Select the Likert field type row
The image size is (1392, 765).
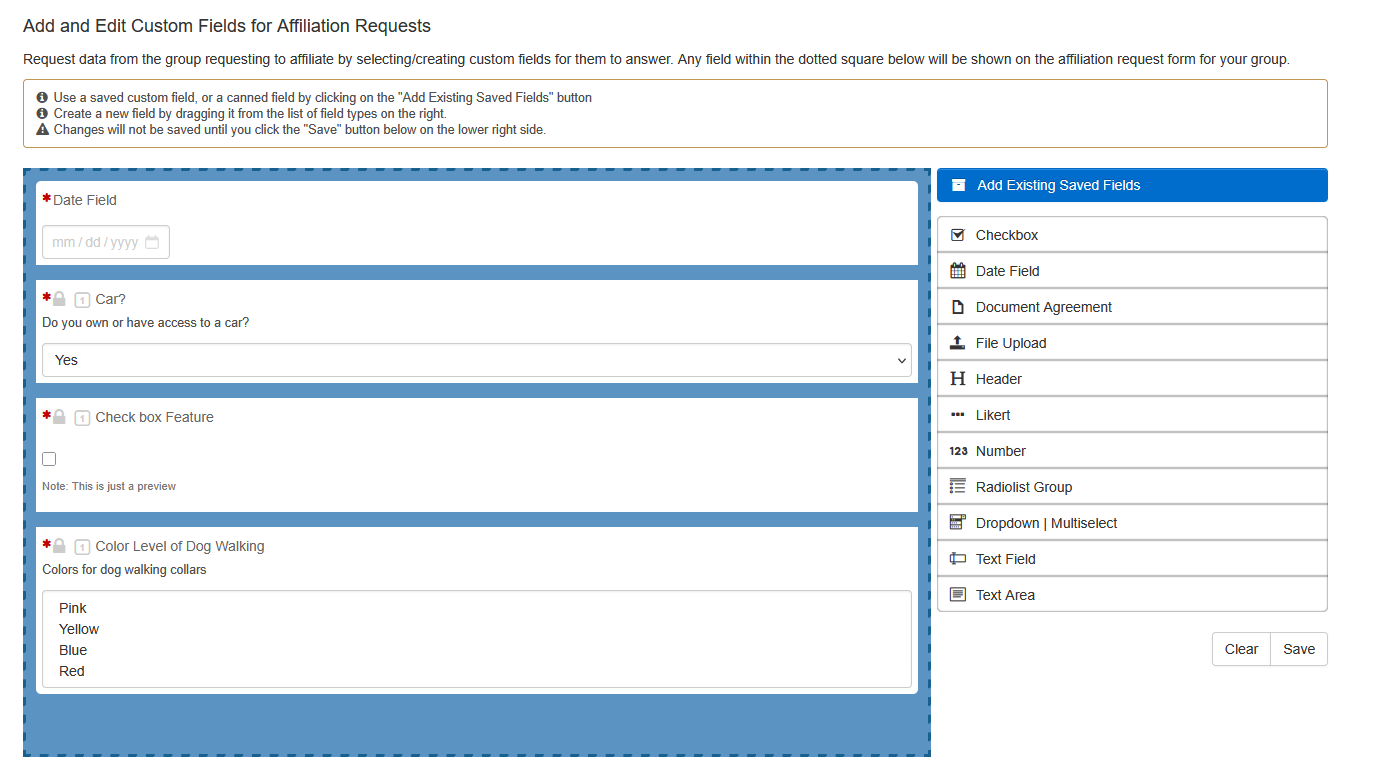click(x=1132, y=415)
